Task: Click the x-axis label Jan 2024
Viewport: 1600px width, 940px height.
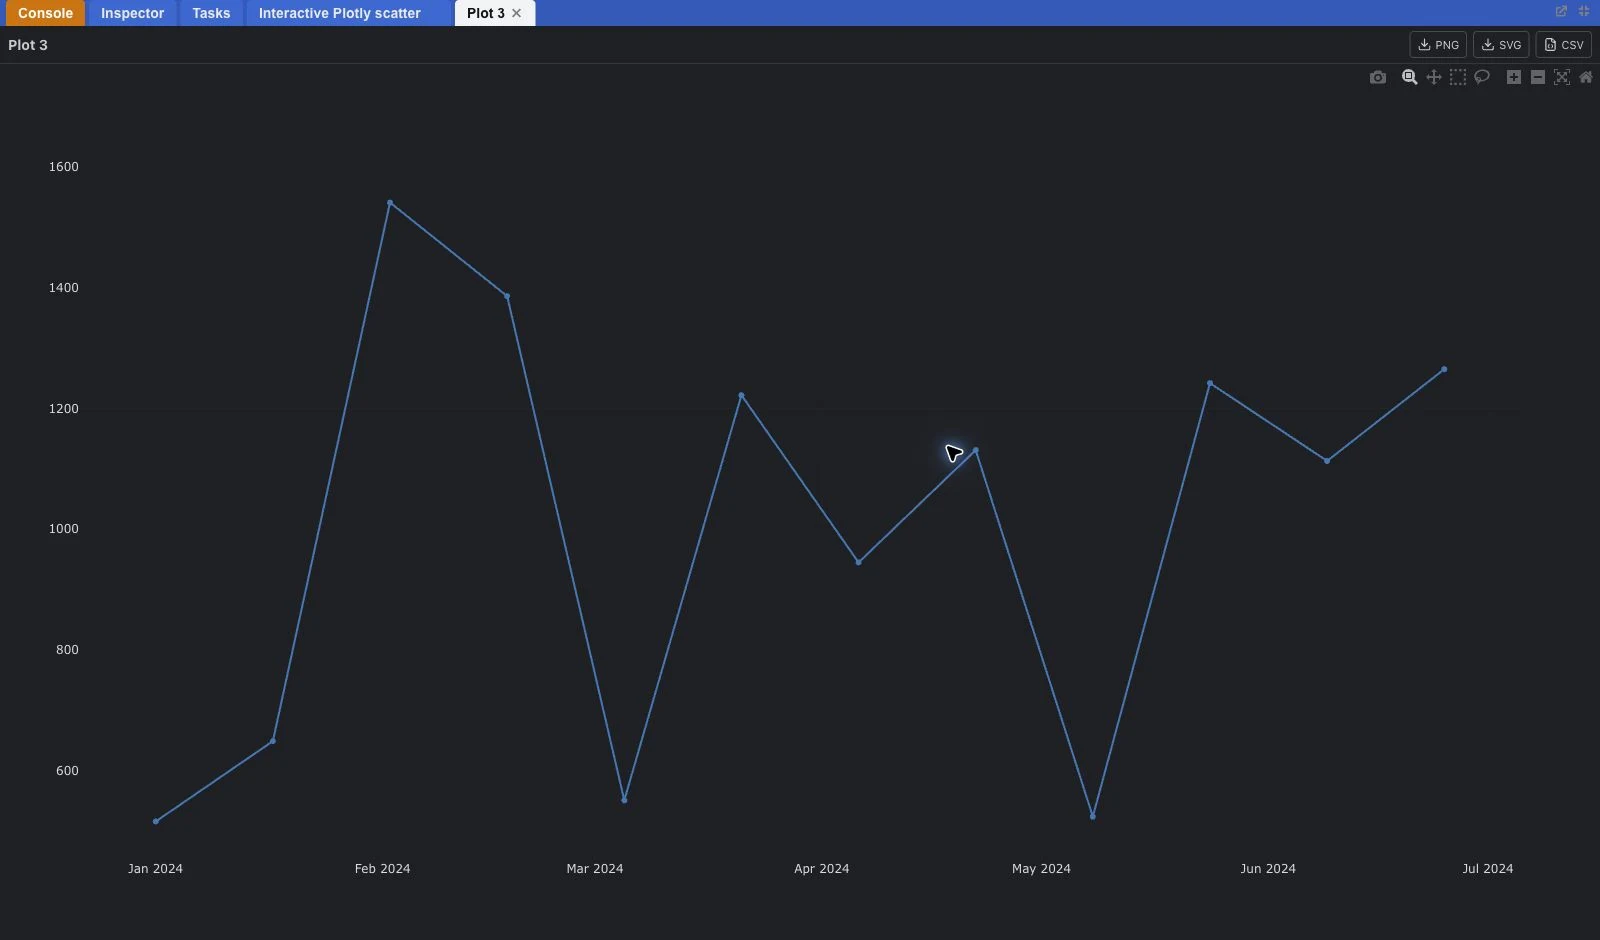Action: pyautogui.click(x=155, y=869)
